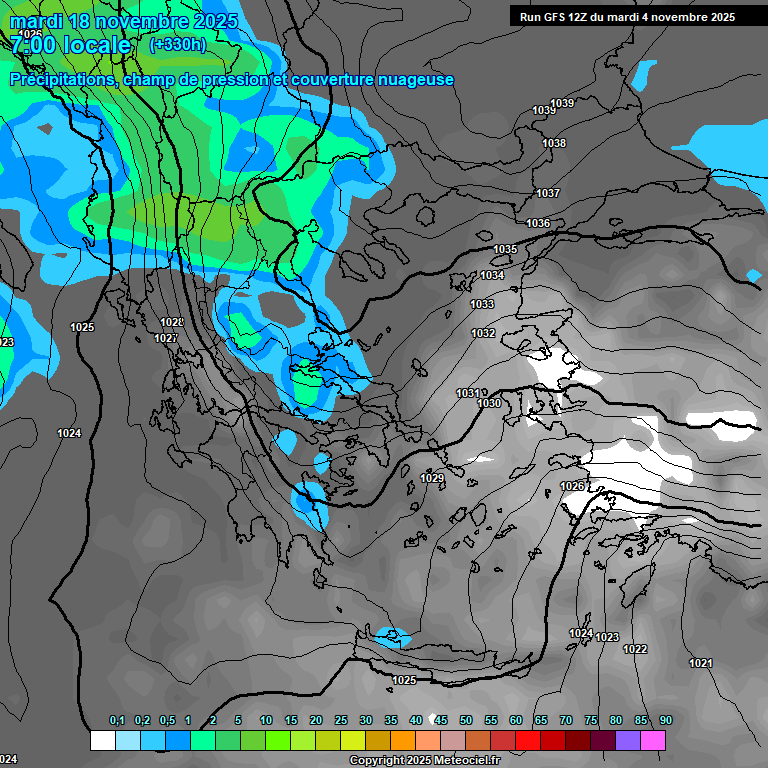The height and width of the screenshot is (768, 768).
Task: Click the 1037 isobar pressure label
Action: 548,193
